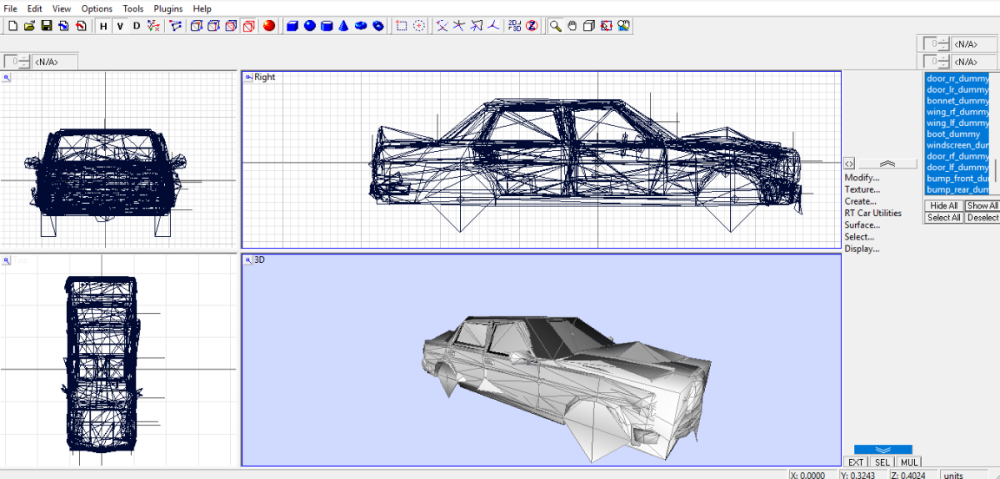
Task: Toggle the red crossed Z icon
Action: 532,26
